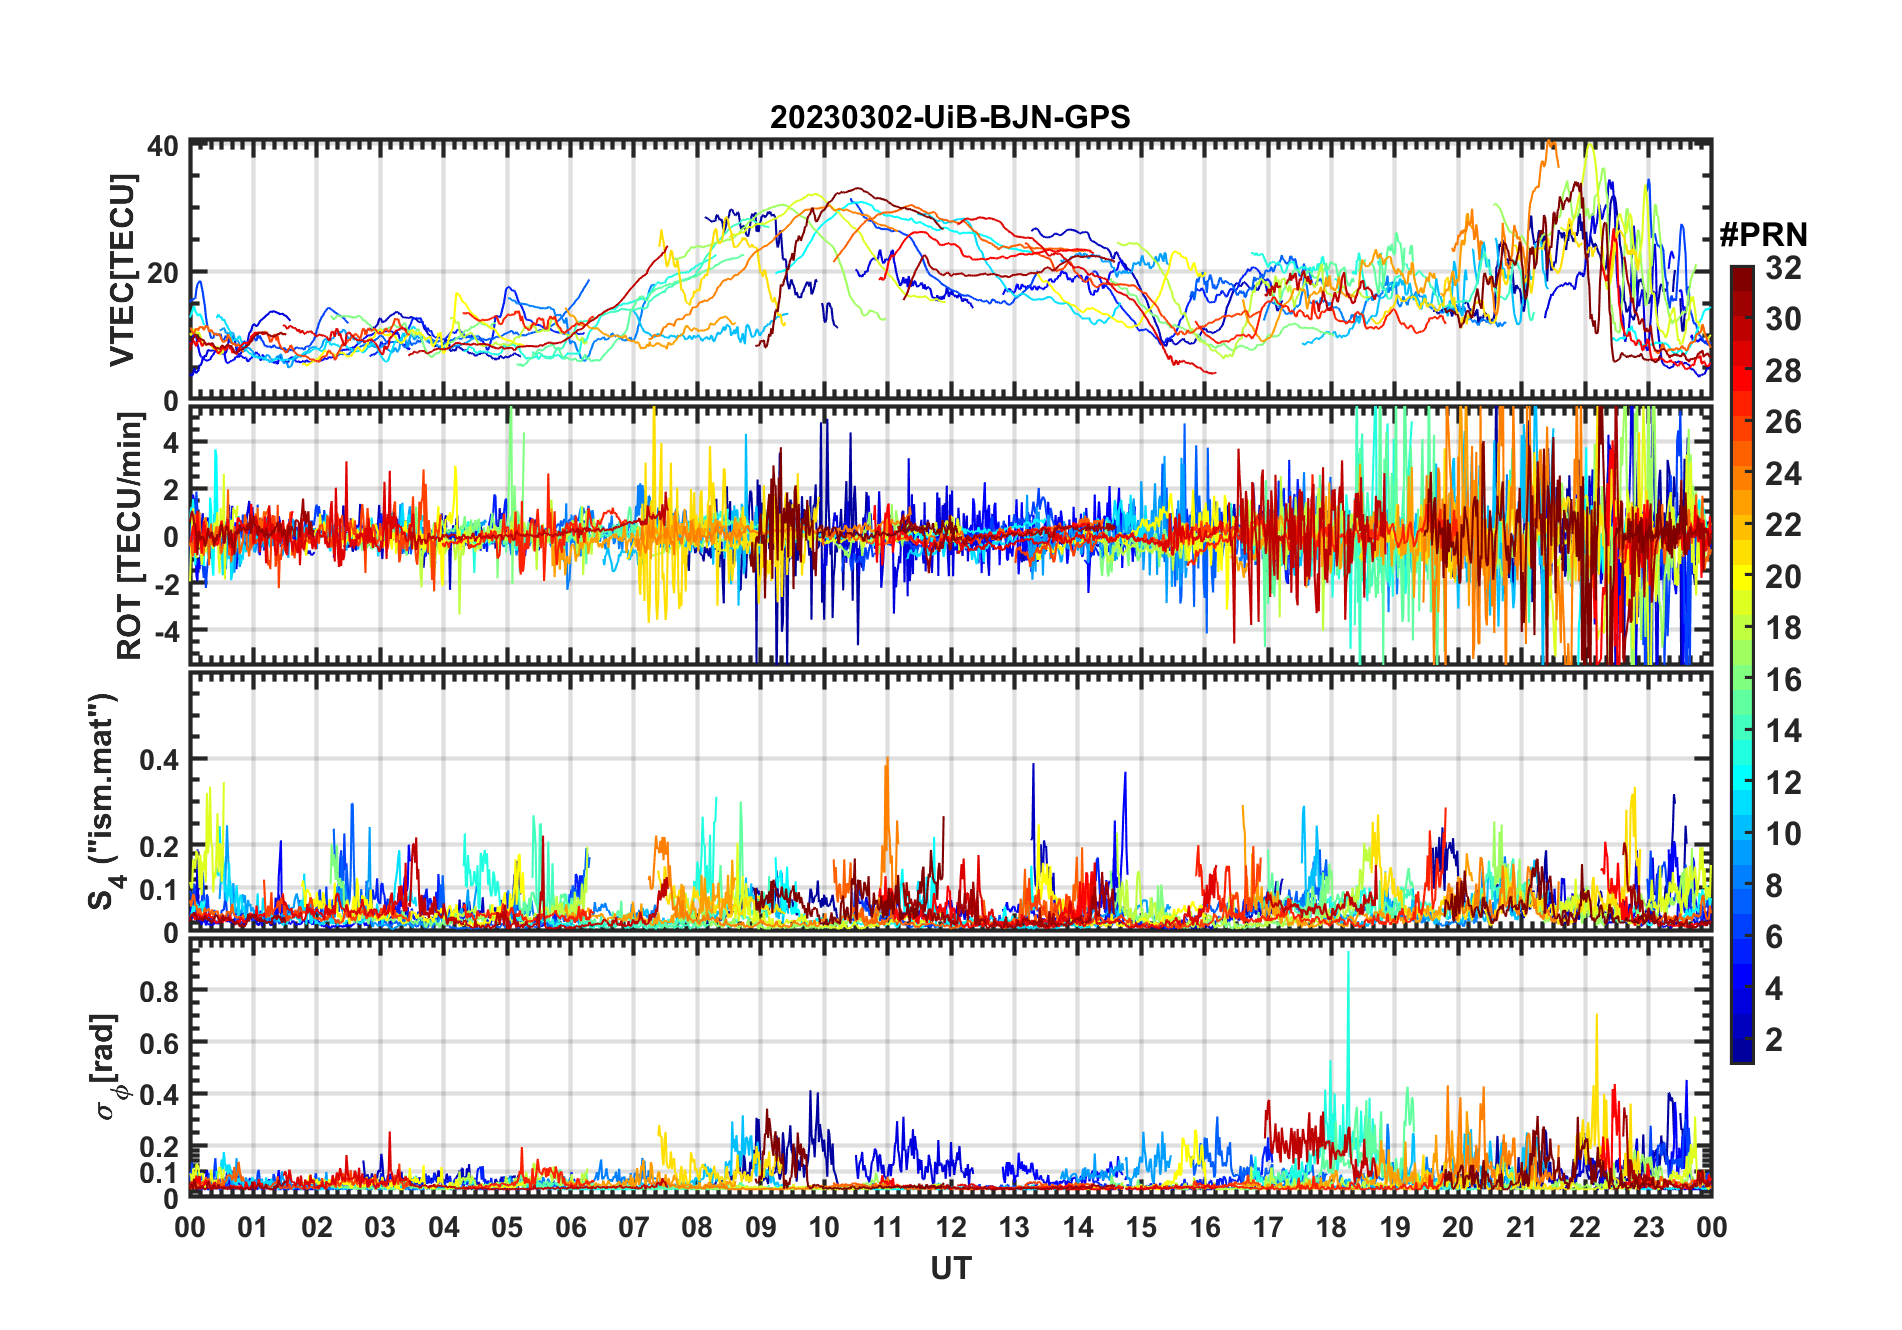Select UT hour tick label 01
Image resolution: width=1902 pixels, height=1330 pixels.
click(254, 1227)
